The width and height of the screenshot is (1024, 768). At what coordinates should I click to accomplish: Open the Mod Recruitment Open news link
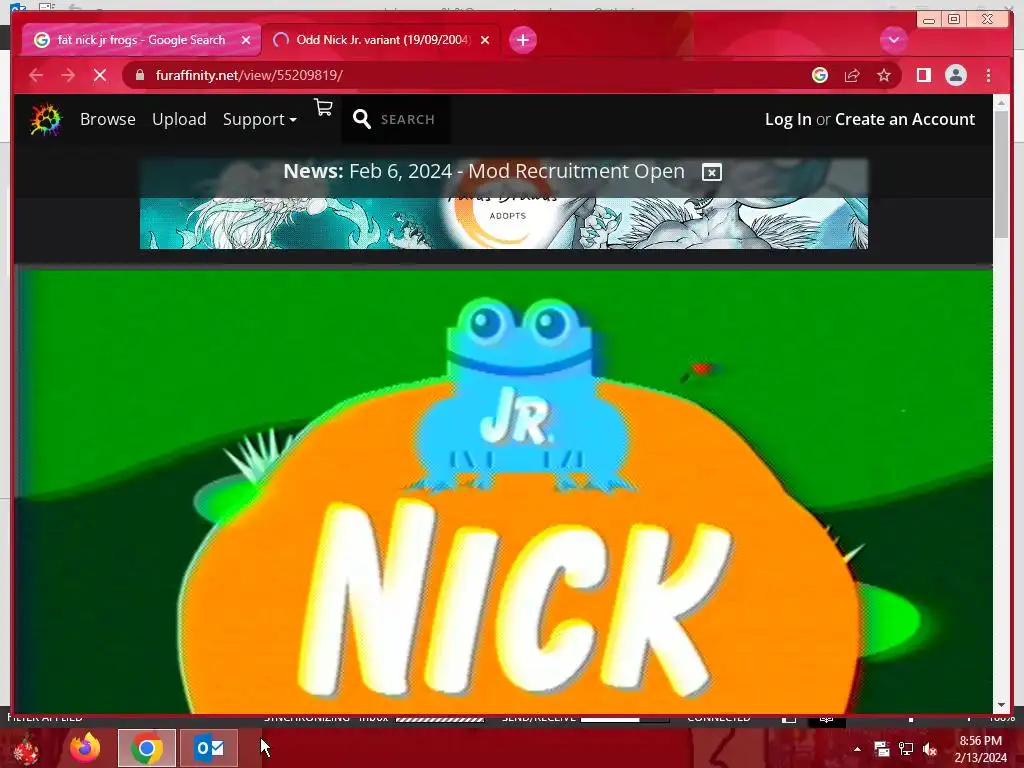coord(484,171)
